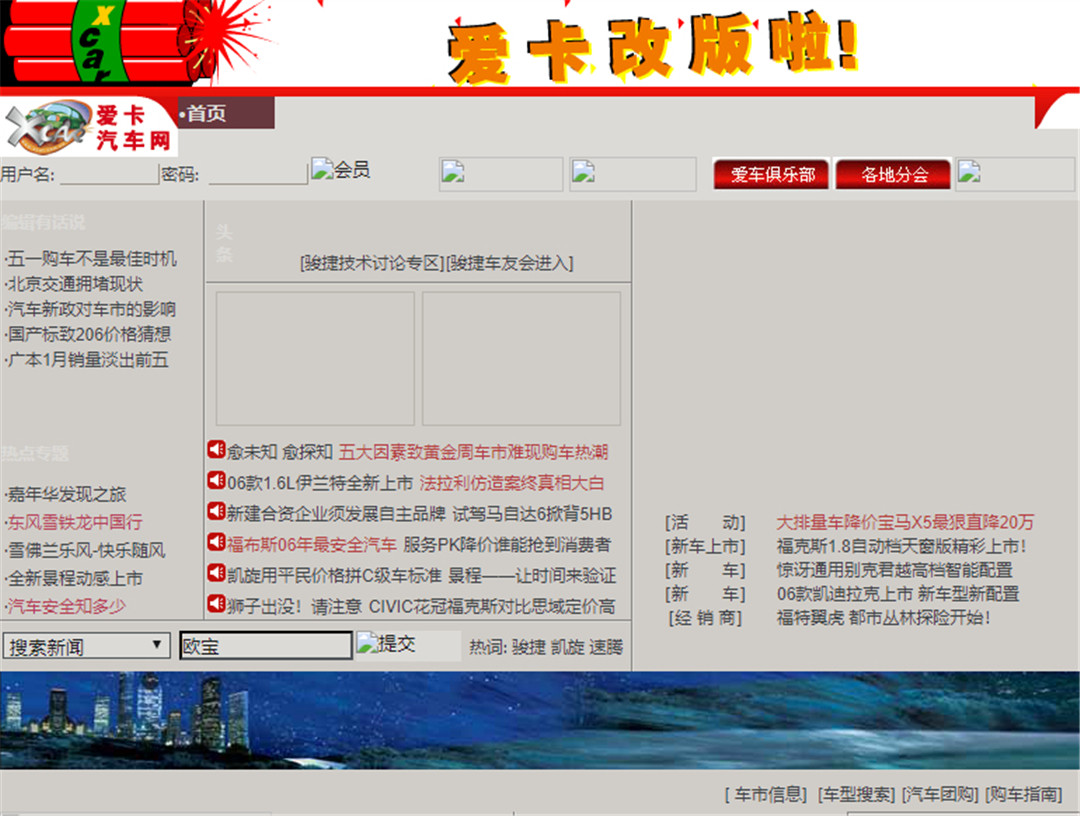The width and height of the screenshot is (1080, 816).
Task: Focus the 密码 input field
Action: tap(257, 175)
